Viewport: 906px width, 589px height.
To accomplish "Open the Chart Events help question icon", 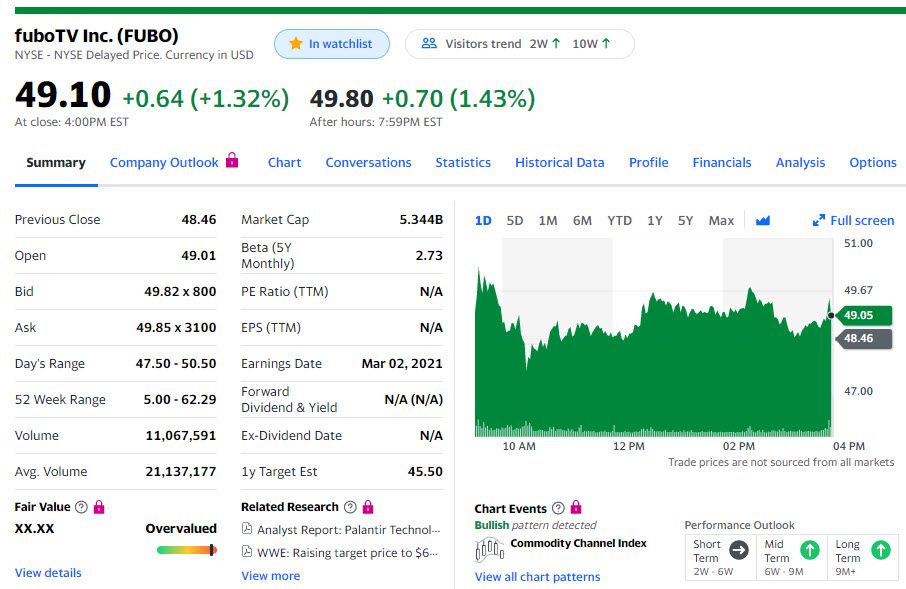I will [x=558, y=508].
